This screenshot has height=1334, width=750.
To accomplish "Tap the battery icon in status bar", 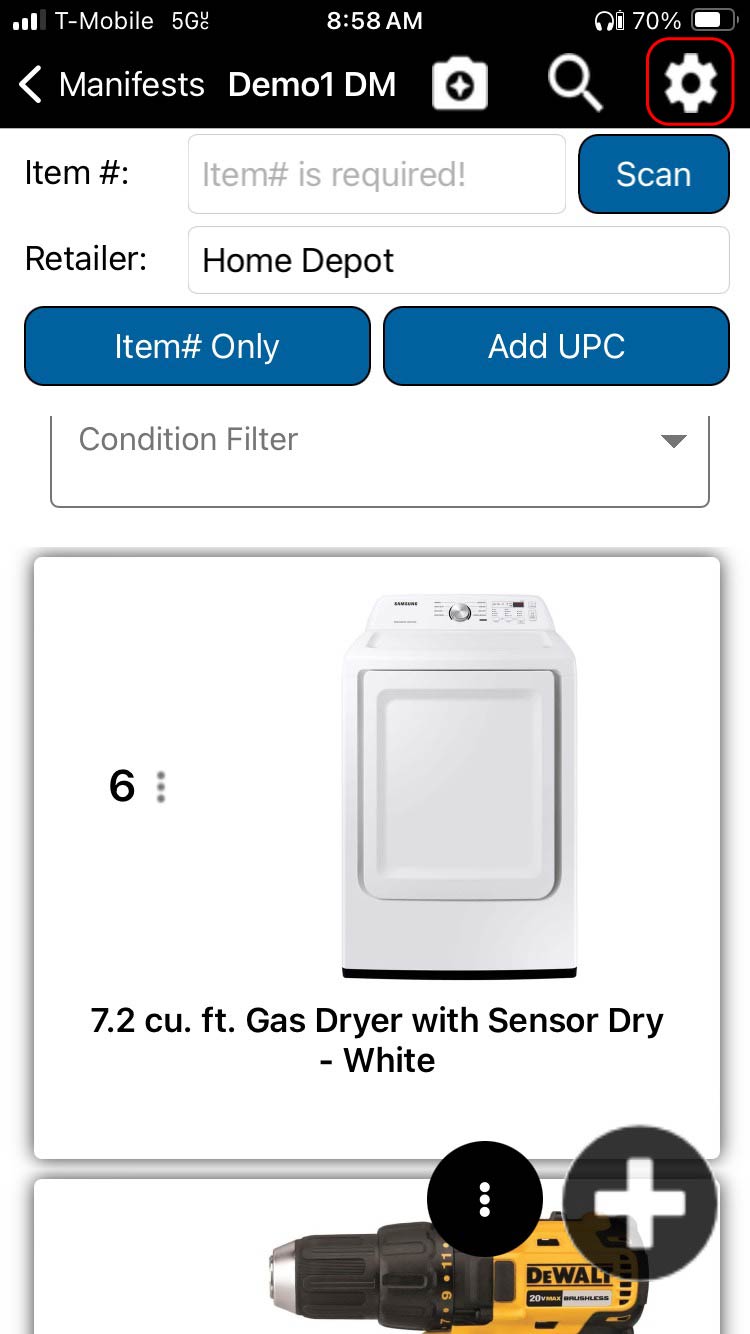I will click(x=713, y=20).
